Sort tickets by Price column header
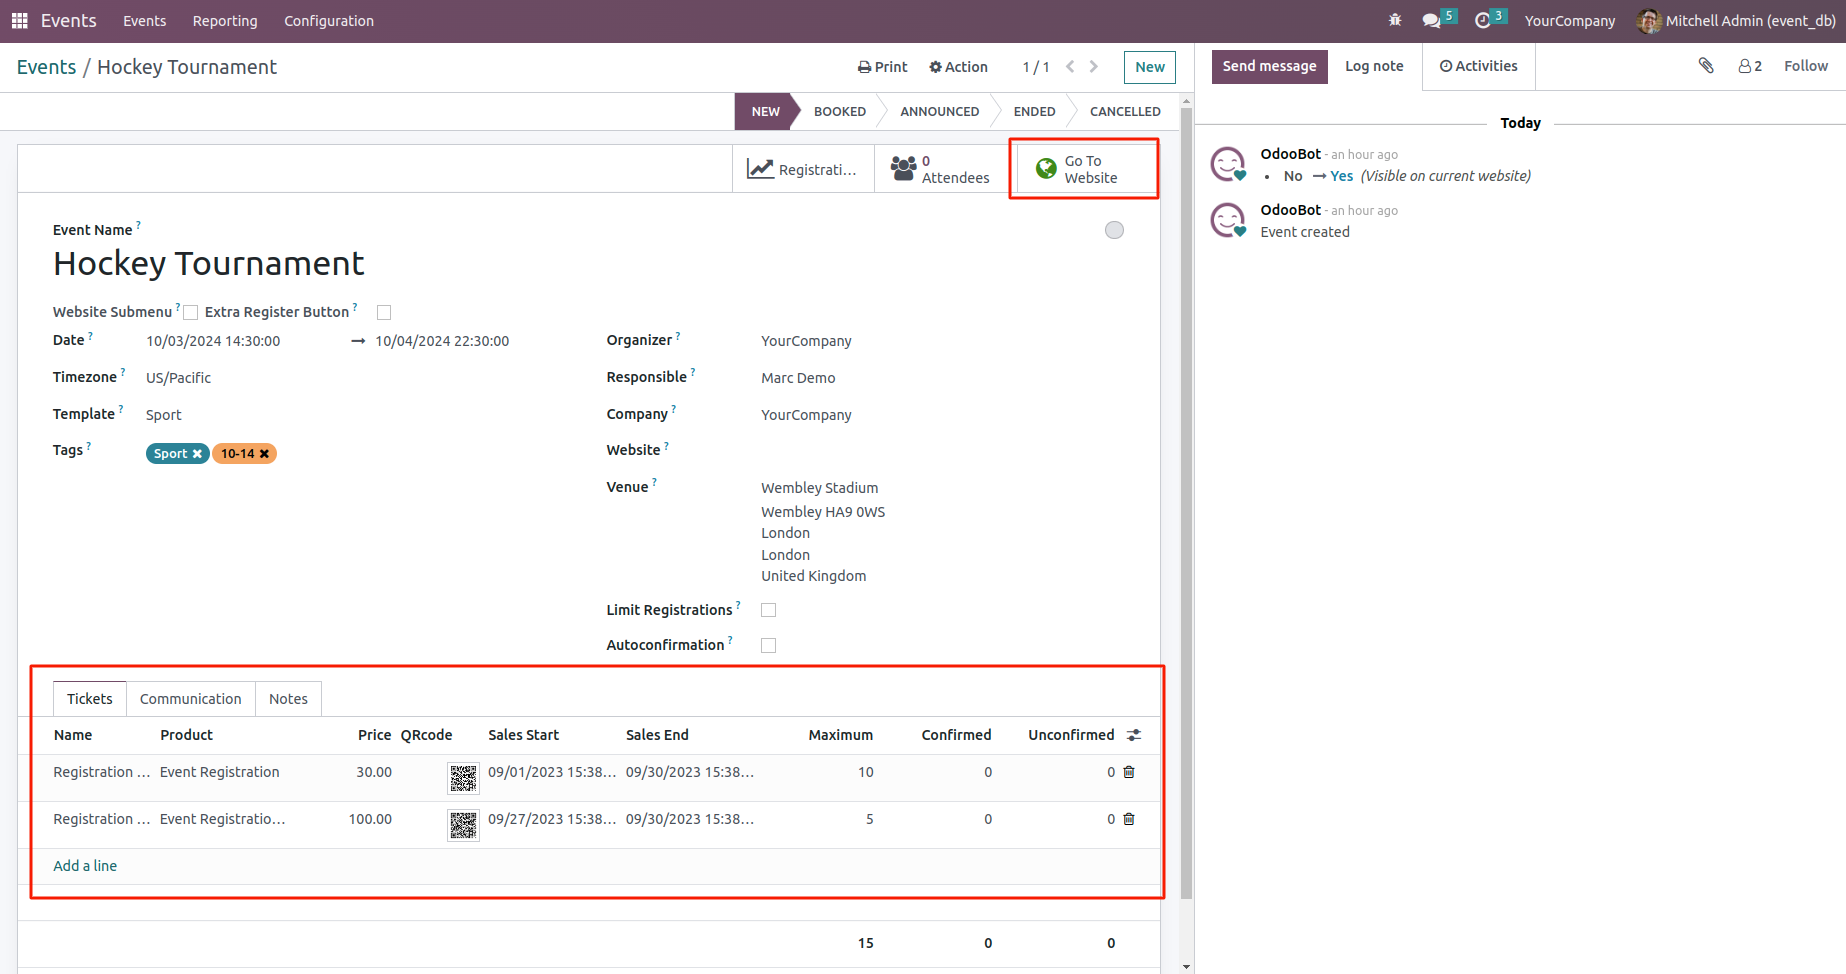 point(375,735)
